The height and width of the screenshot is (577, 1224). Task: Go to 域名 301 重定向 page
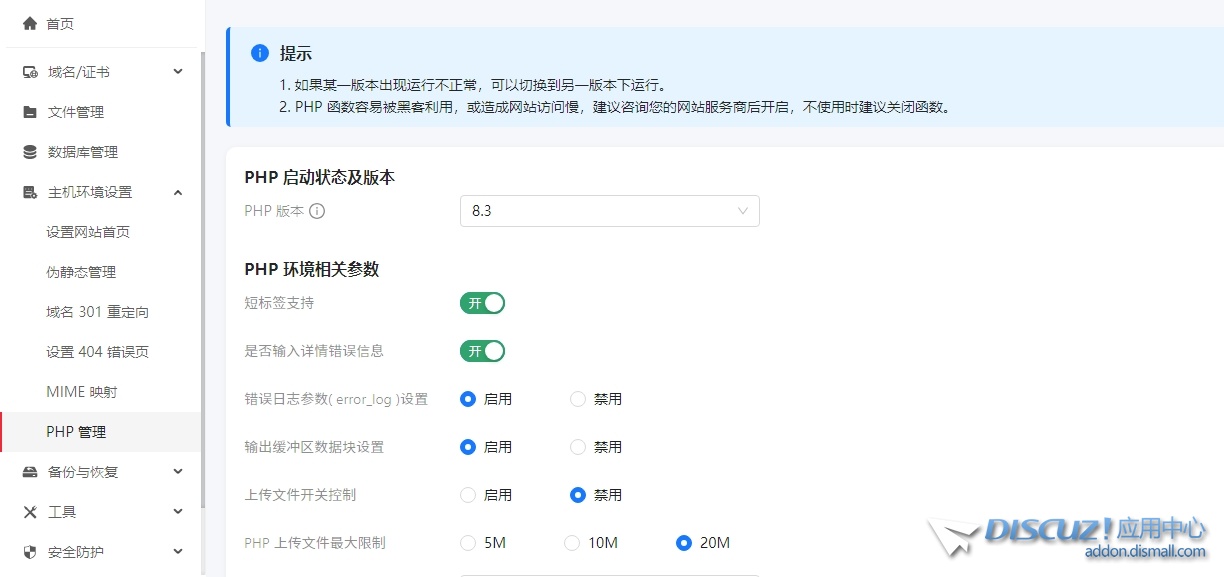click(97, 312)
